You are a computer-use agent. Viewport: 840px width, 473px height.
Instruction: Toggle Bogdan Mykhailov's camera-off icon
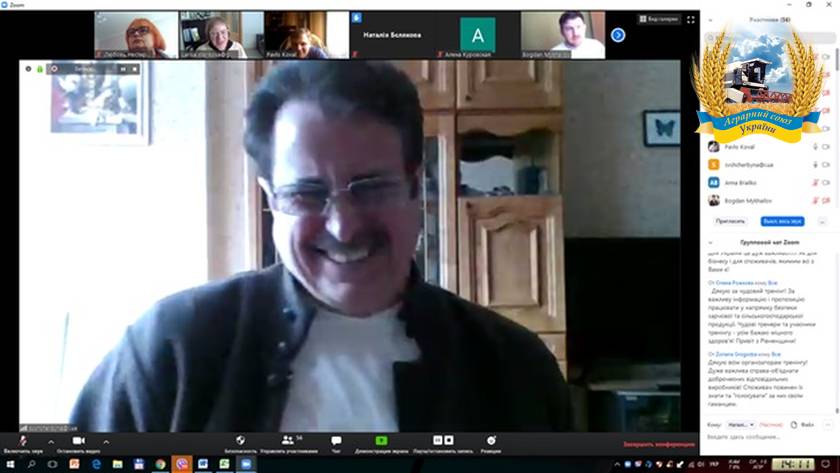[826, 201]
